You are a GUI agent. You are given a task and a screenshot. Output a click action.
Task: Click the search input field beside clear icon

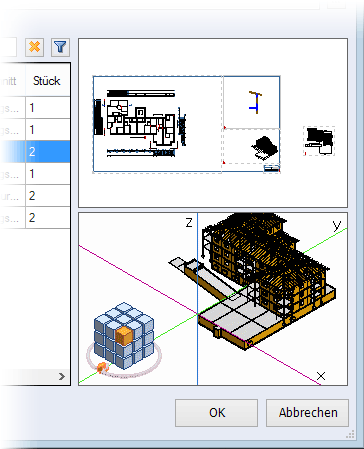tap(8, 47)
